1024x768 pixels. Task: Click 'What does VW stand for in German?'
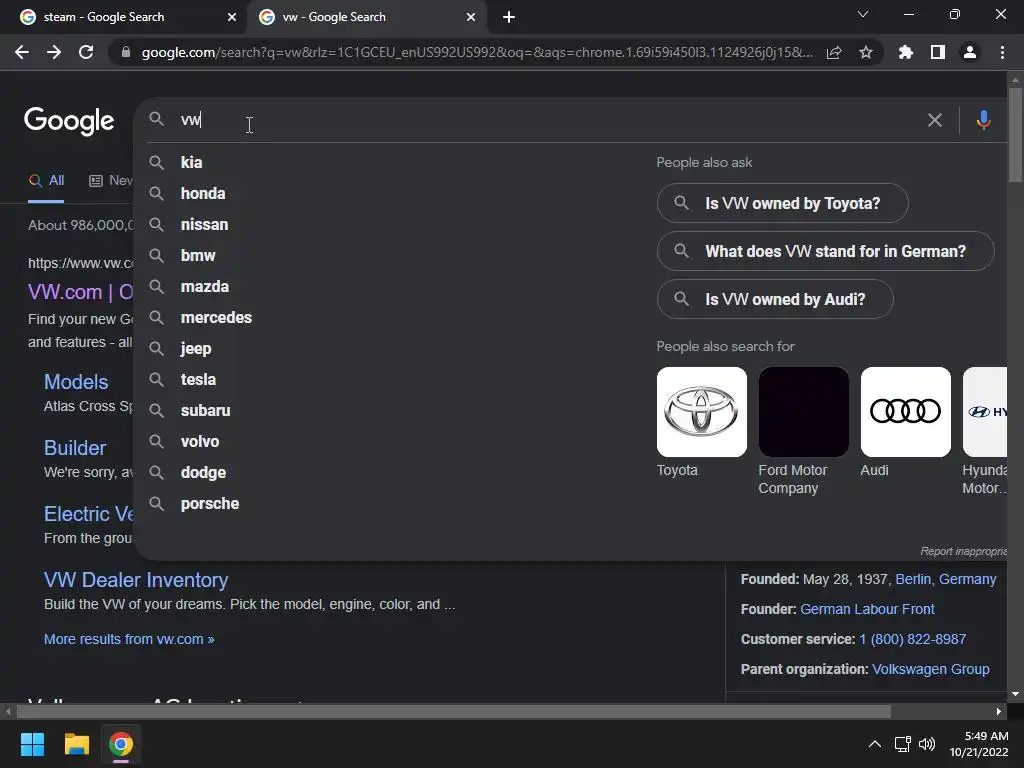coord(825,251)
